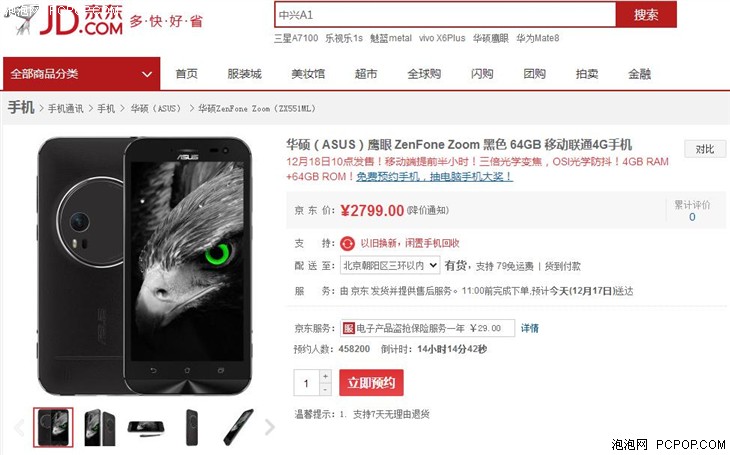730x455 pixels.
Task: Click the red 立即预约 button
Action: 371,383
